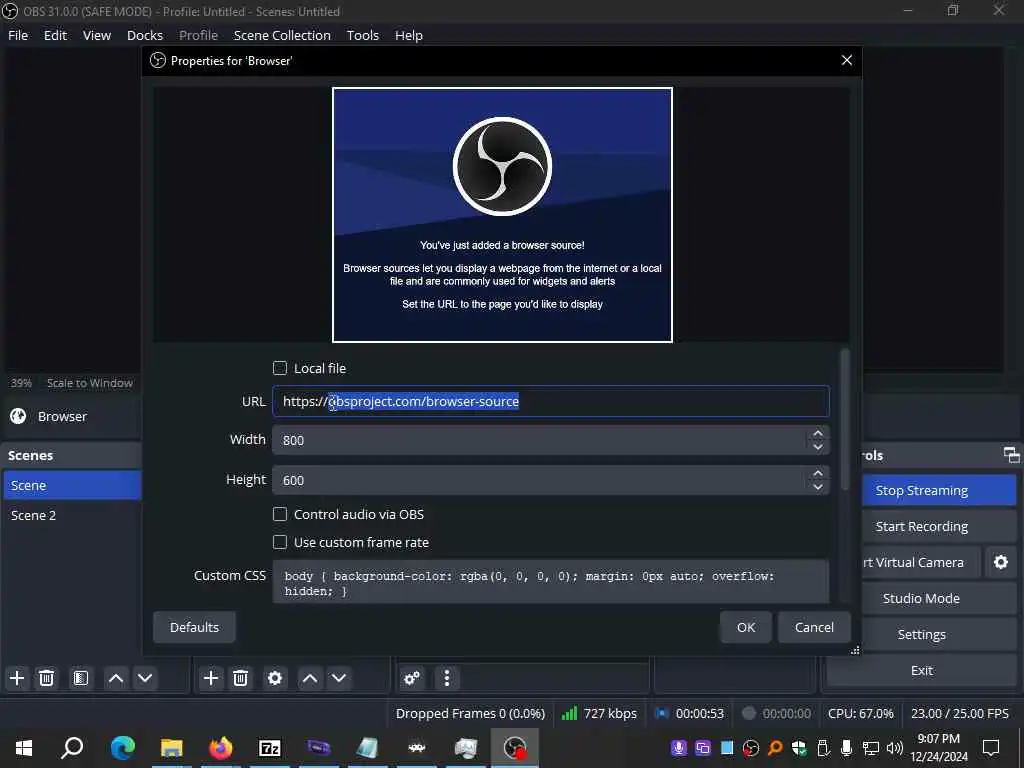1024x768 pixels.
Task: Enable Use custom frame rate checkbox
Action: click(280, 542)
